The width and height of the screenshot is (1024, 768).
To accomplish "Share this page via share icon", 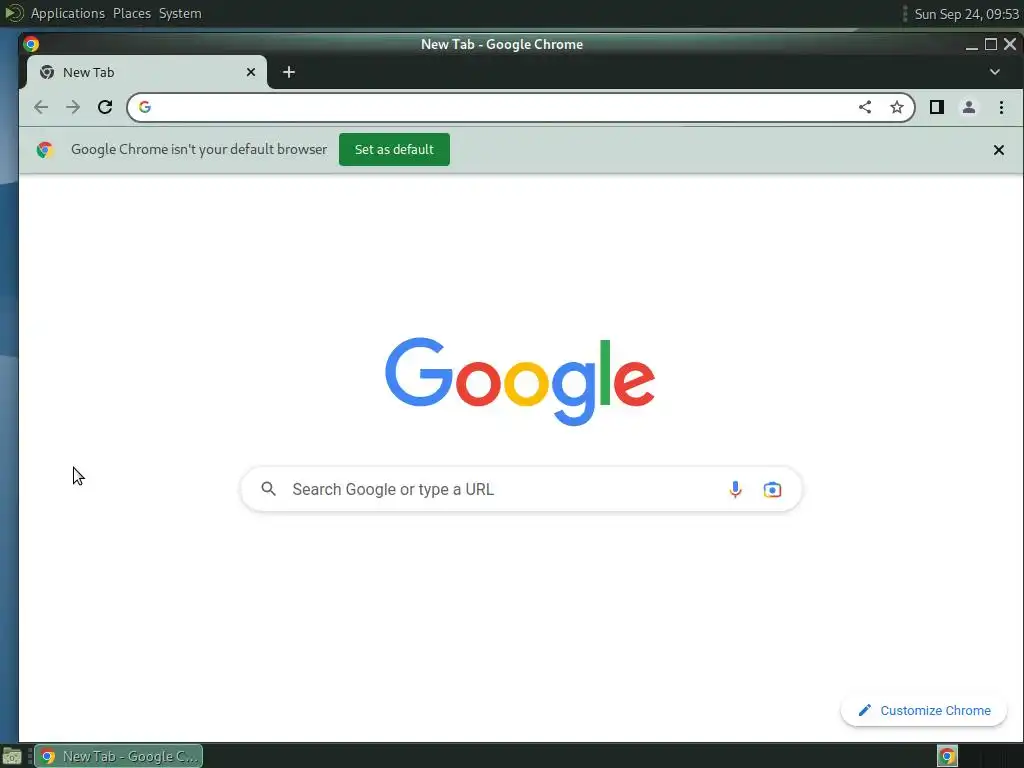I will (x=865, y=107).
